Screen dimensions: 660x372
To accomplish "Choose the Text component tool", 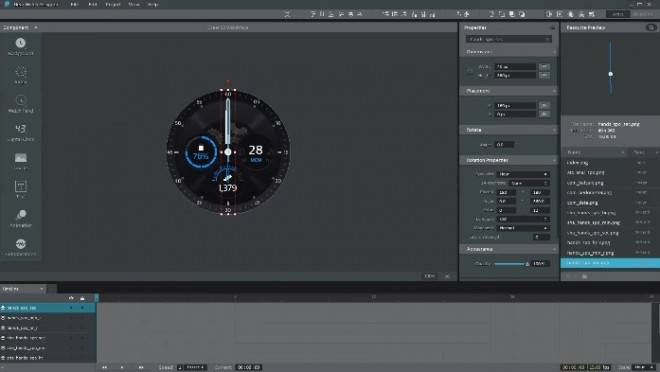I will pos(20,189).
